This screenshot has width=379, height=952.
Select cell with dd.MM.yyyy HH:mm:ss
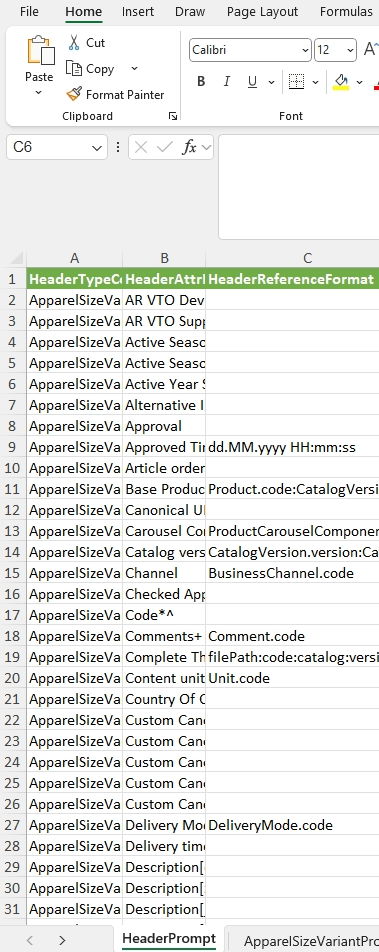pyautogui.click(x=292, y=447)
